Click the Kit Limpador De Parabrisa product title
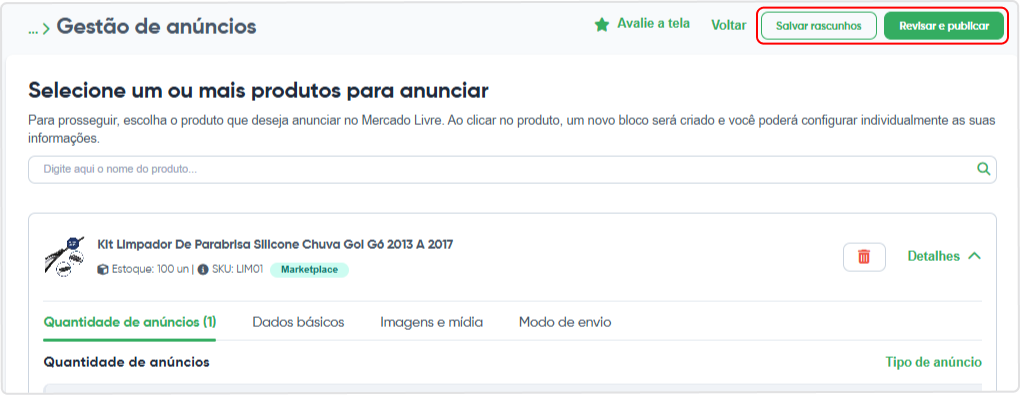This screenshot has width=1020, height=395. pyautogui.click(x=275, y=245)
